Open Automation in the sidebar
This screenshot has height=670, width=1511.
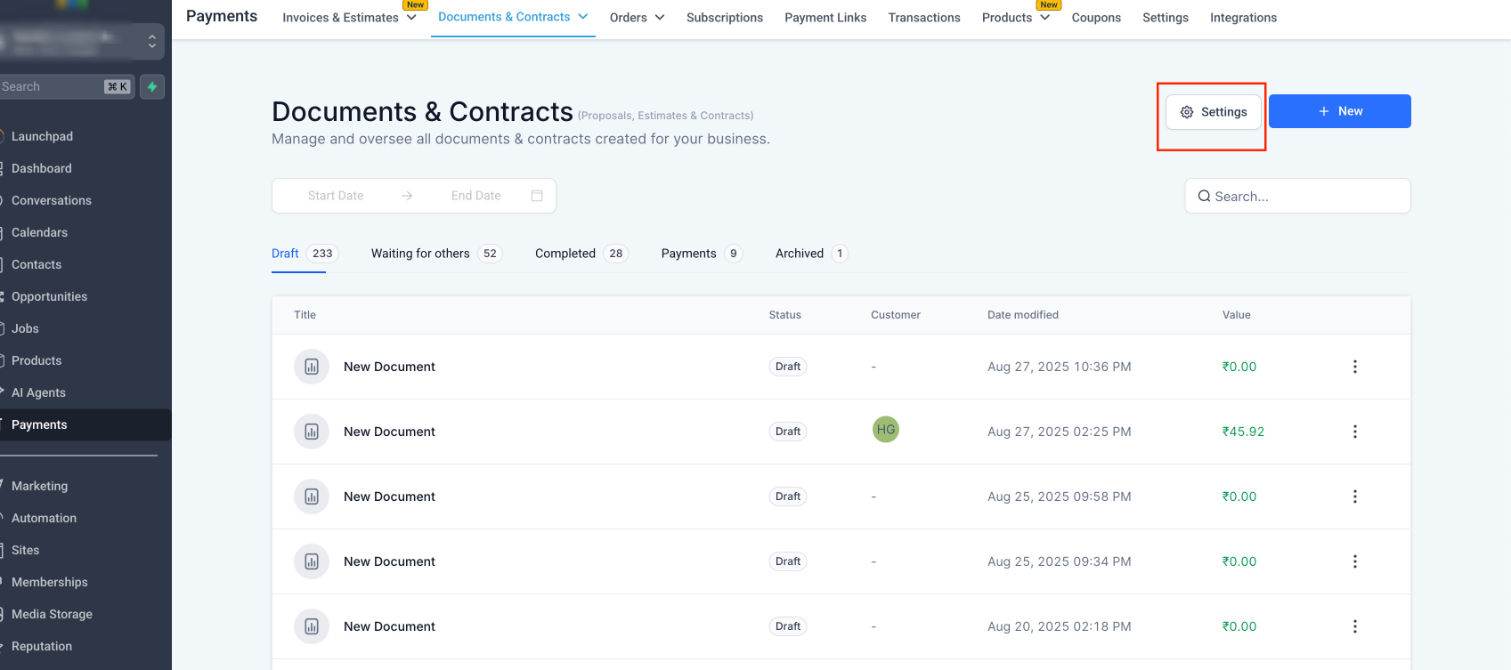point(44,519)
